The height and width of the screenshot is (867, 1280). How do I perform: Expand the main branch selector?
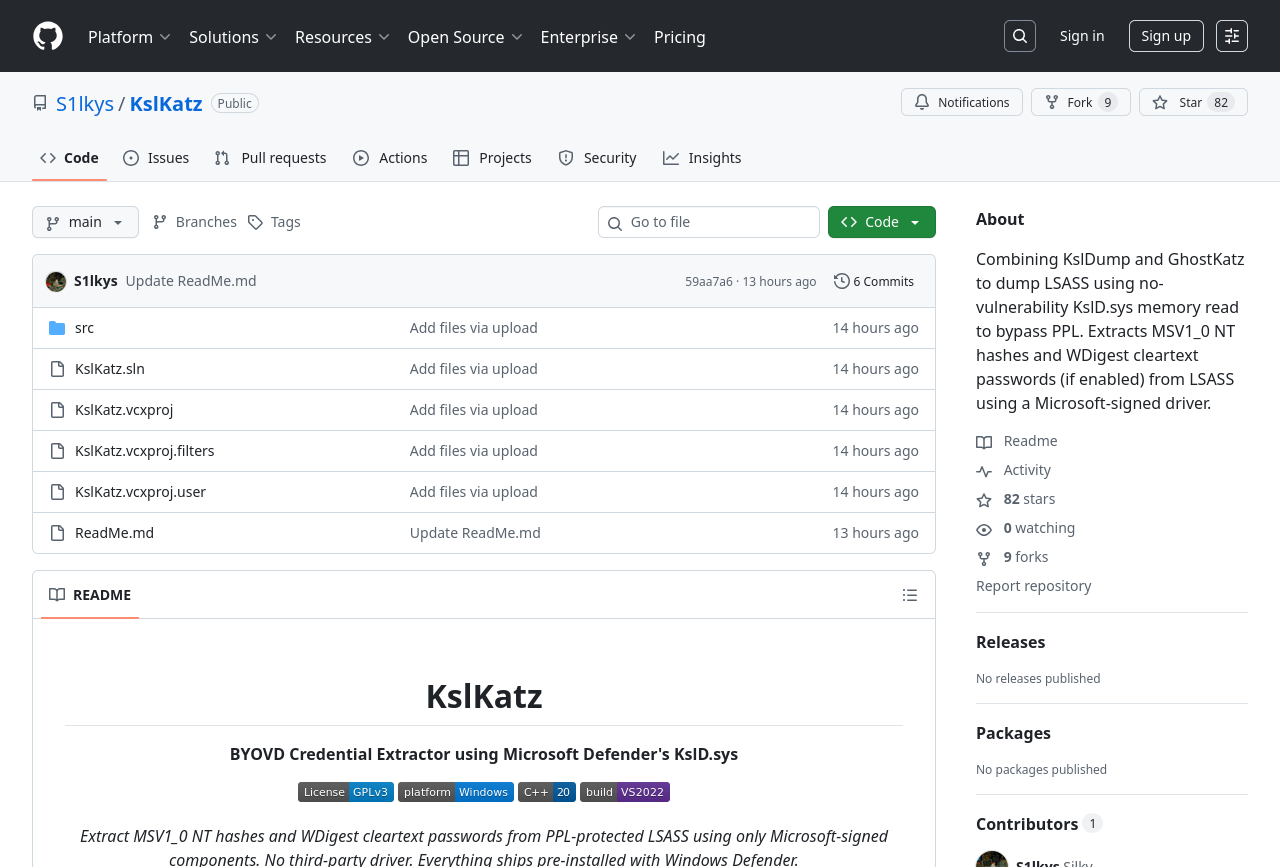coord(85,222)
